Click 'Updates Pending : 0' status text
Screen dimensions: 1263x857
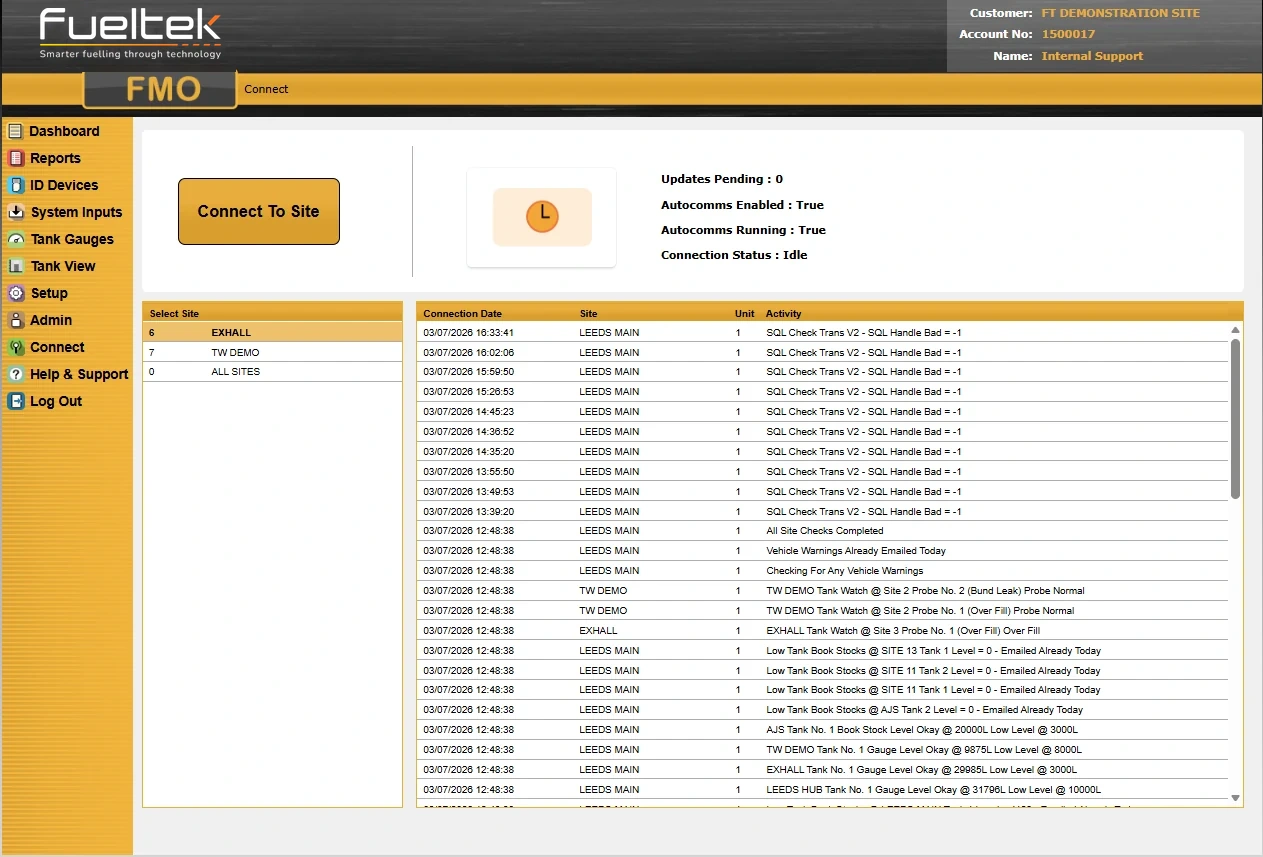[722, 180]
